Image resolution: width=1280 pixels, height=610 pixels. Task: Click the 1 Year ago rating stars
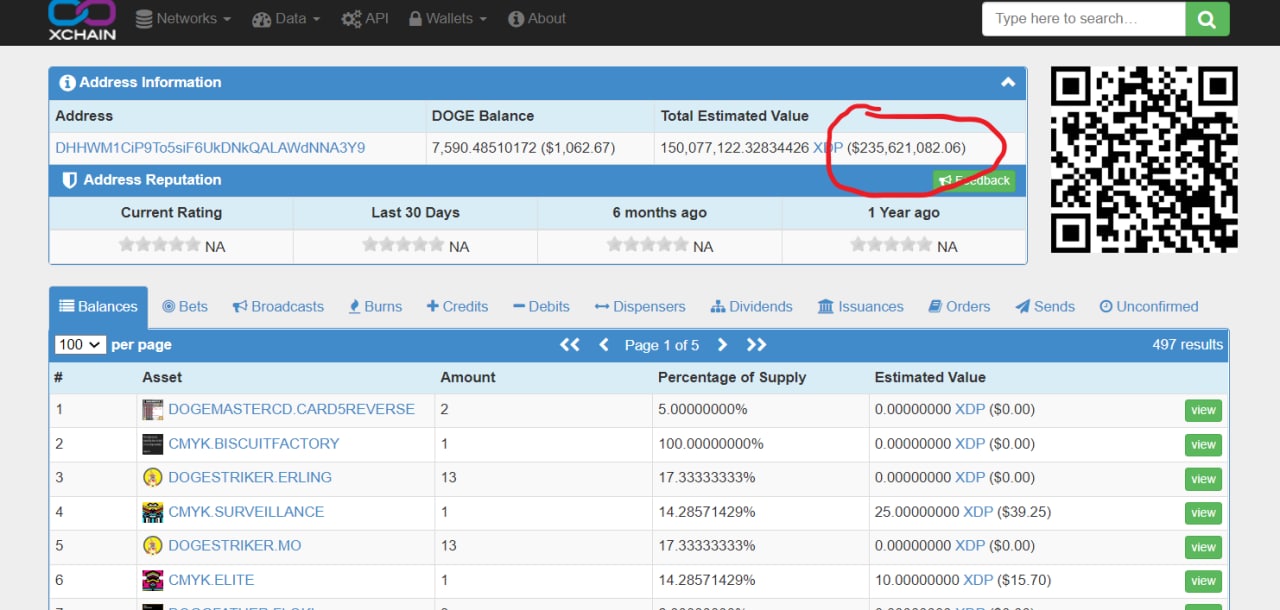click(891, 244)
